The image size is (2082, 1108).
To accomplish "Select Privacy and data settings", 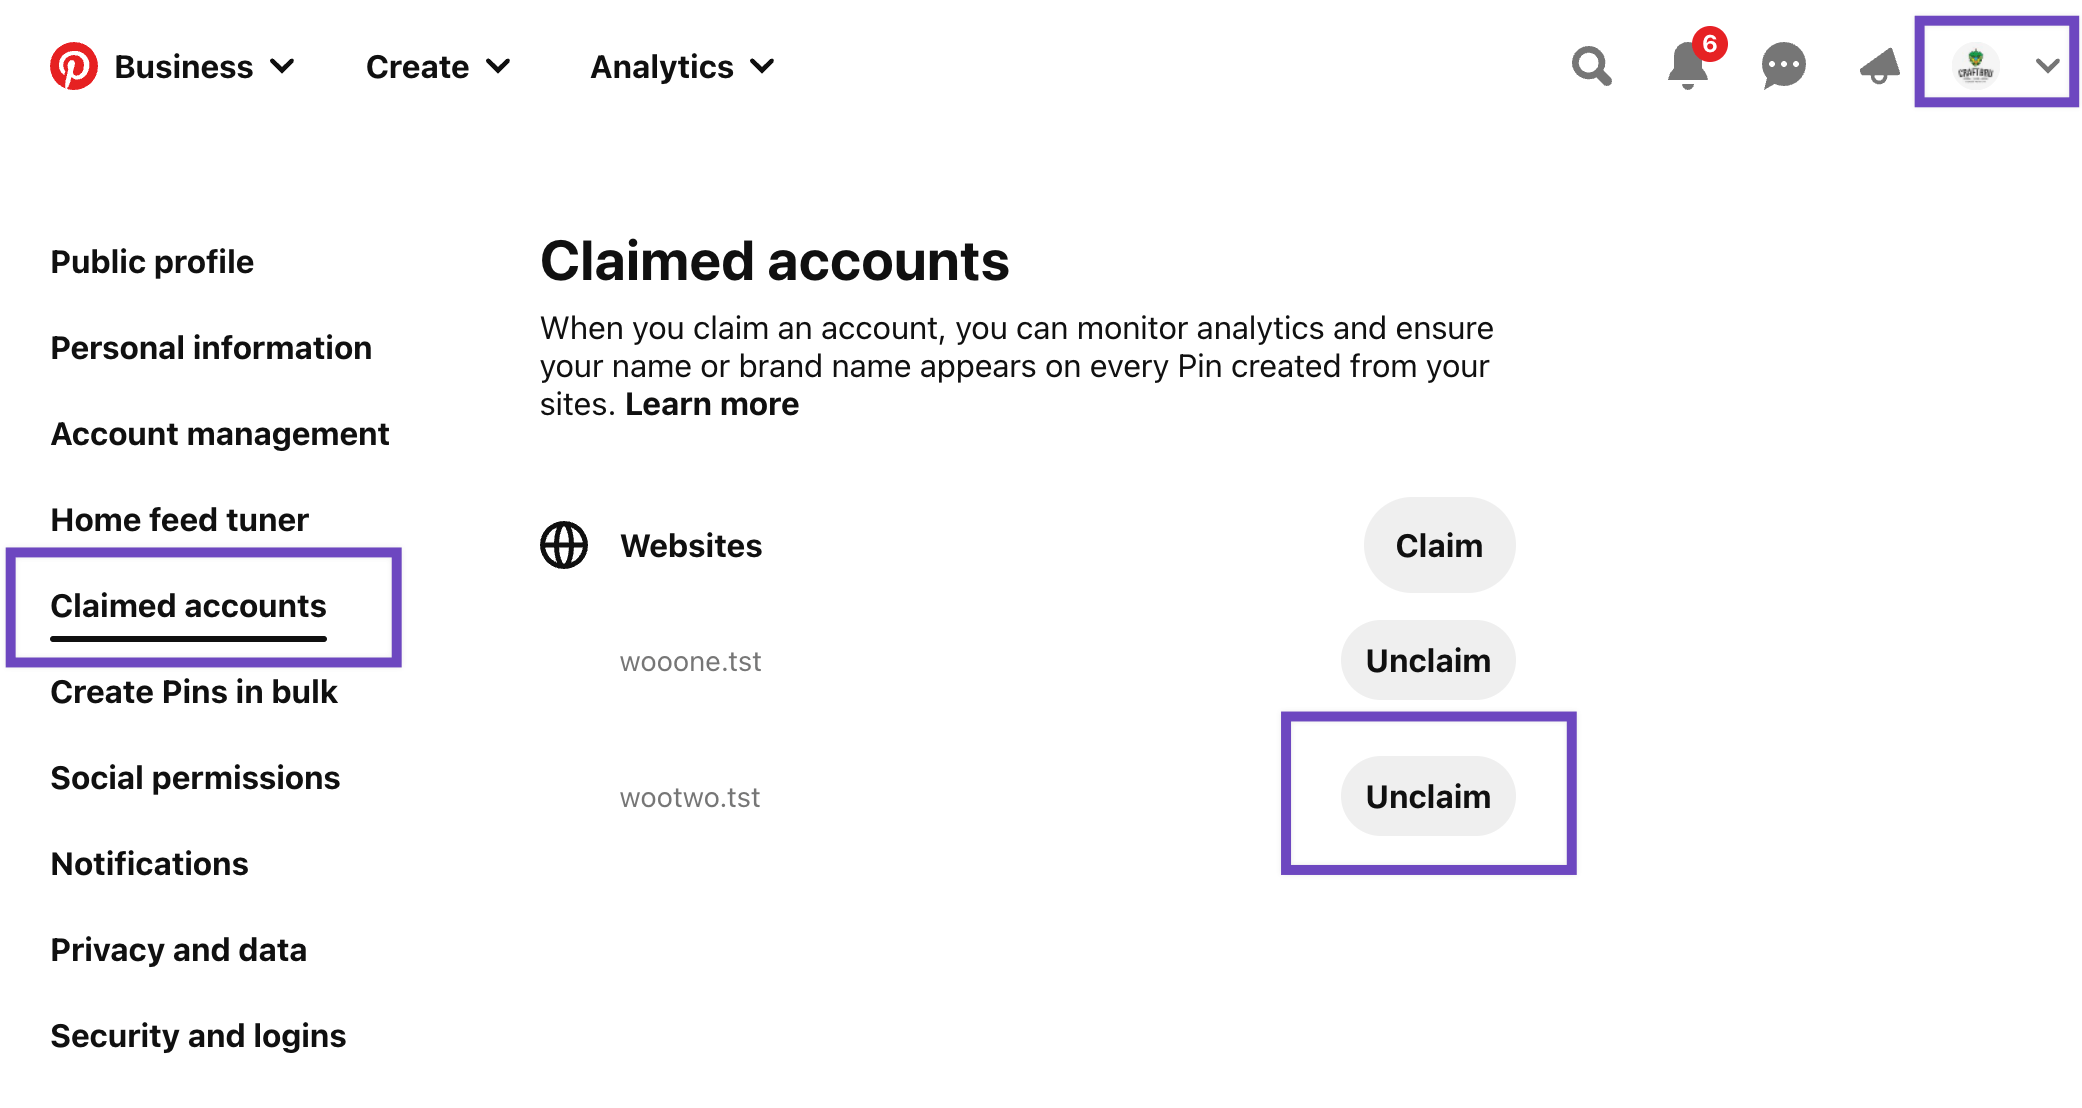I will click(179, 949).
